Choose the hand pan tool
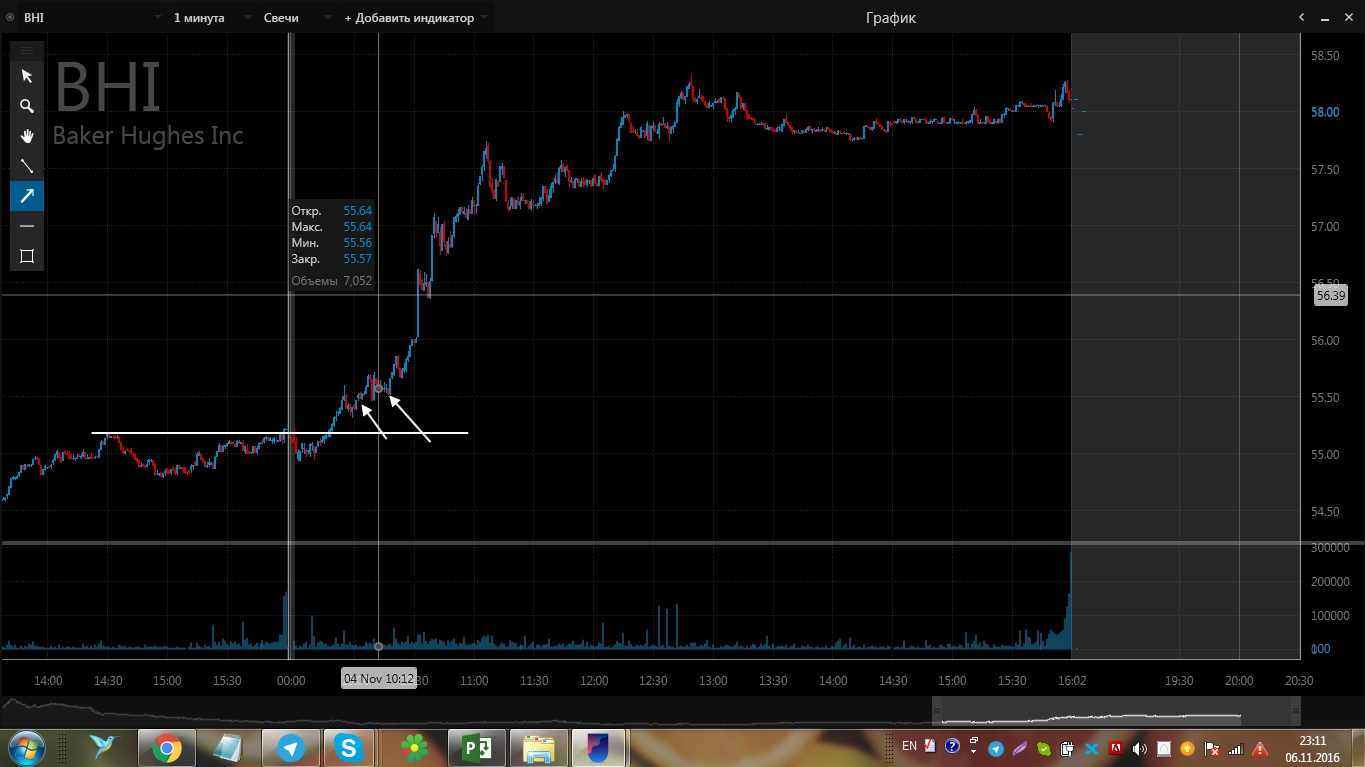This screenshot has width=1365, height=767. [x=27, y=136]
